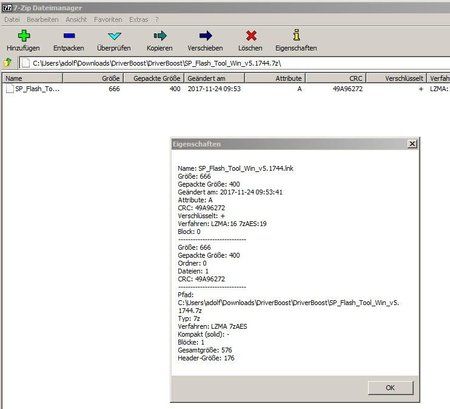Screen dimensions: 450x409
Task: Open the Extras menu
Action: [x=139, y=20]
